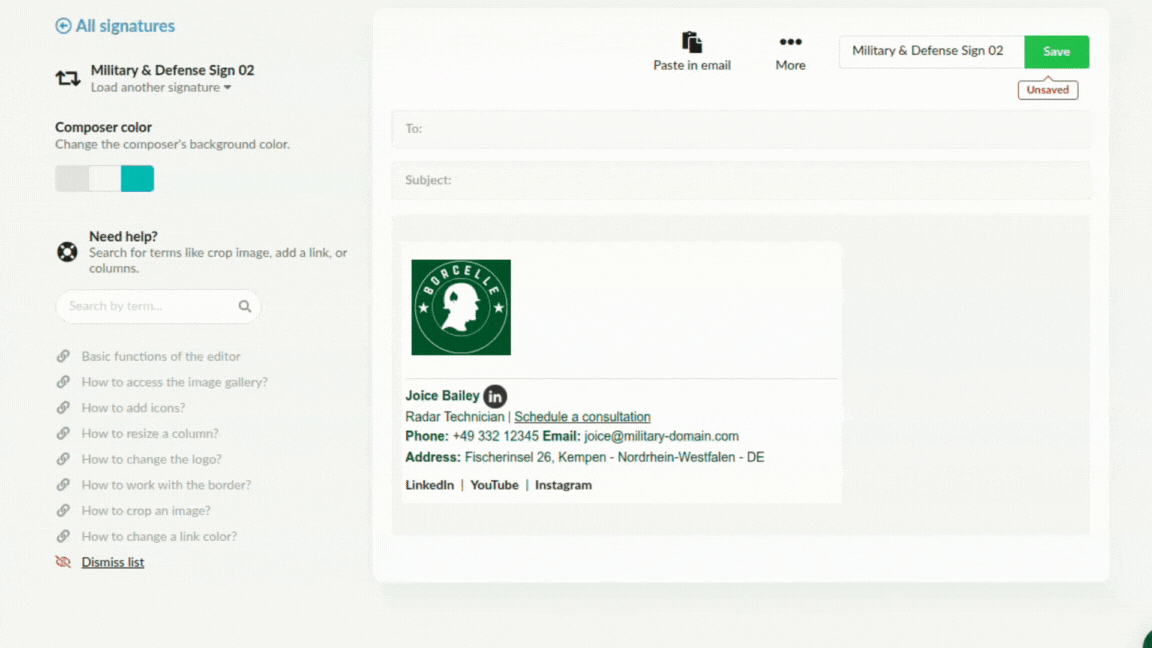This screenshot has width=1152, height=648.
Task: Save the Military & Defense Sign 02 signature
Action: [1056, 51]
